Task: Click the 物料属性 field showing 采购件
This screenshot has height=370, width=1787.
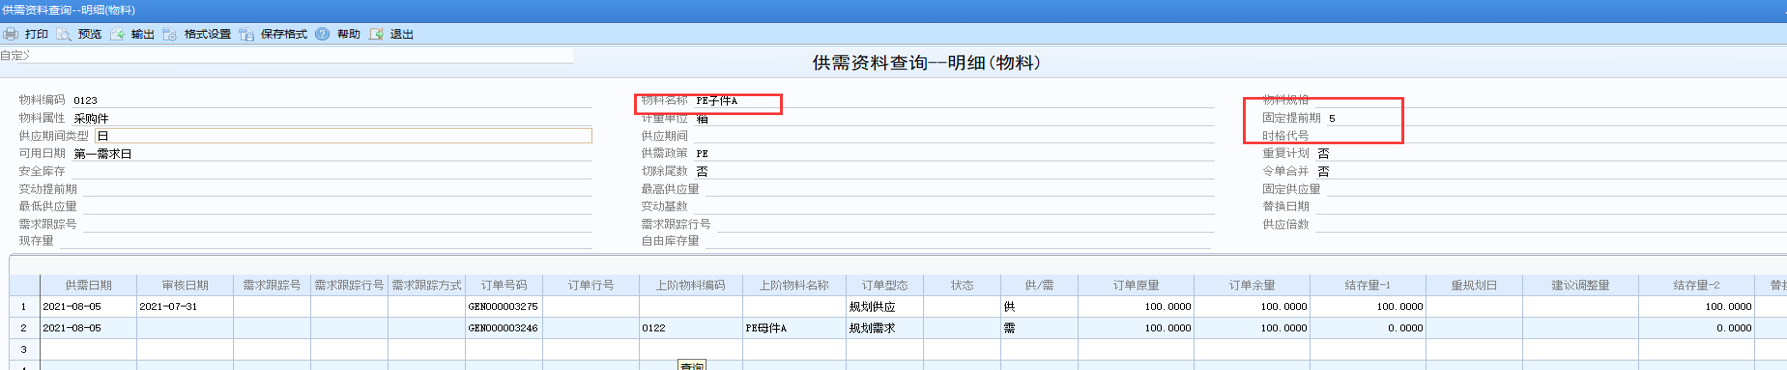Action: [x=331, y=118]
